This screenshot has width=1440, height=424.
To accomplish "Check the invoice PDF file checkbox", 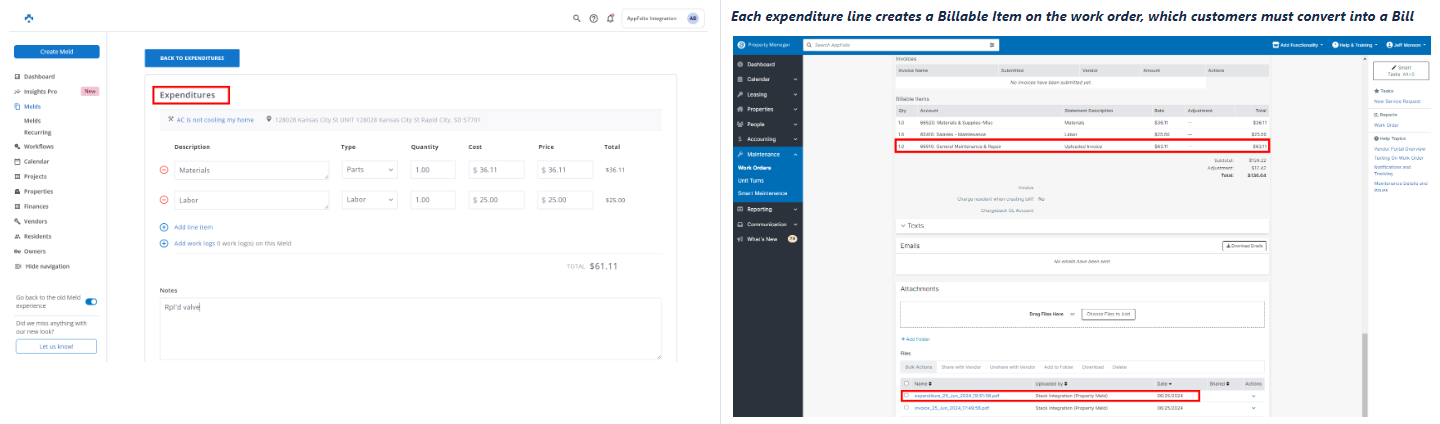I will point(906,408).
